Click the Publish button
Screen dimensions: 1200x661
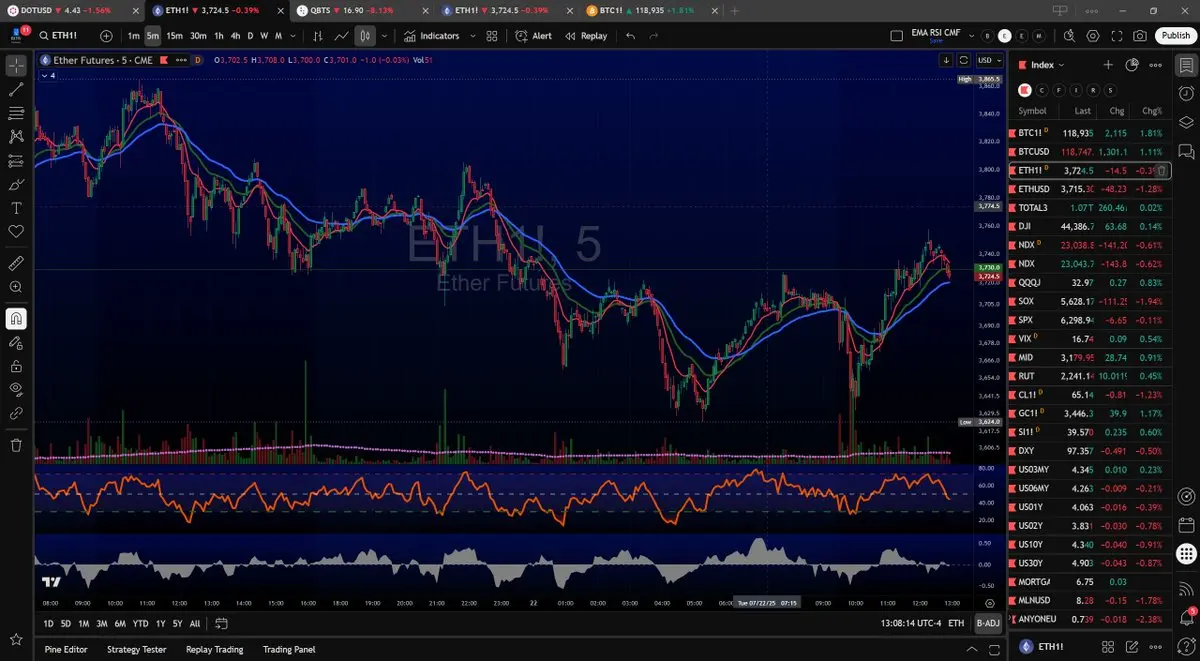[1175, 36]
